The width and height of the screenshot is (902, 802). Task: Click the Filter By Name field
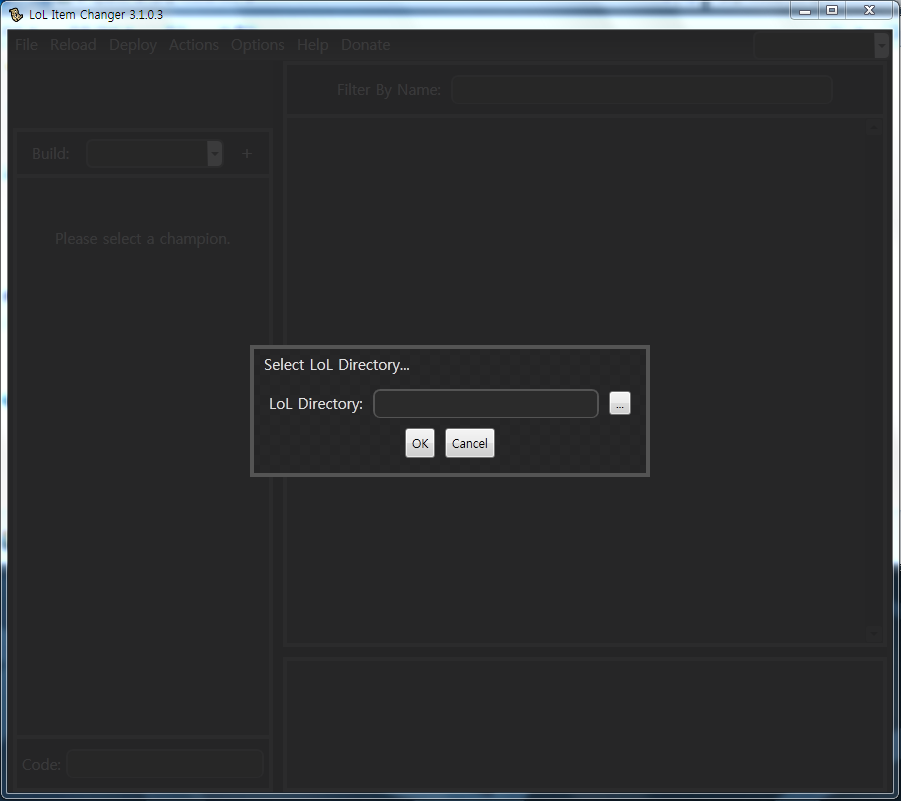pyautogui.click(x=641, y=90)
